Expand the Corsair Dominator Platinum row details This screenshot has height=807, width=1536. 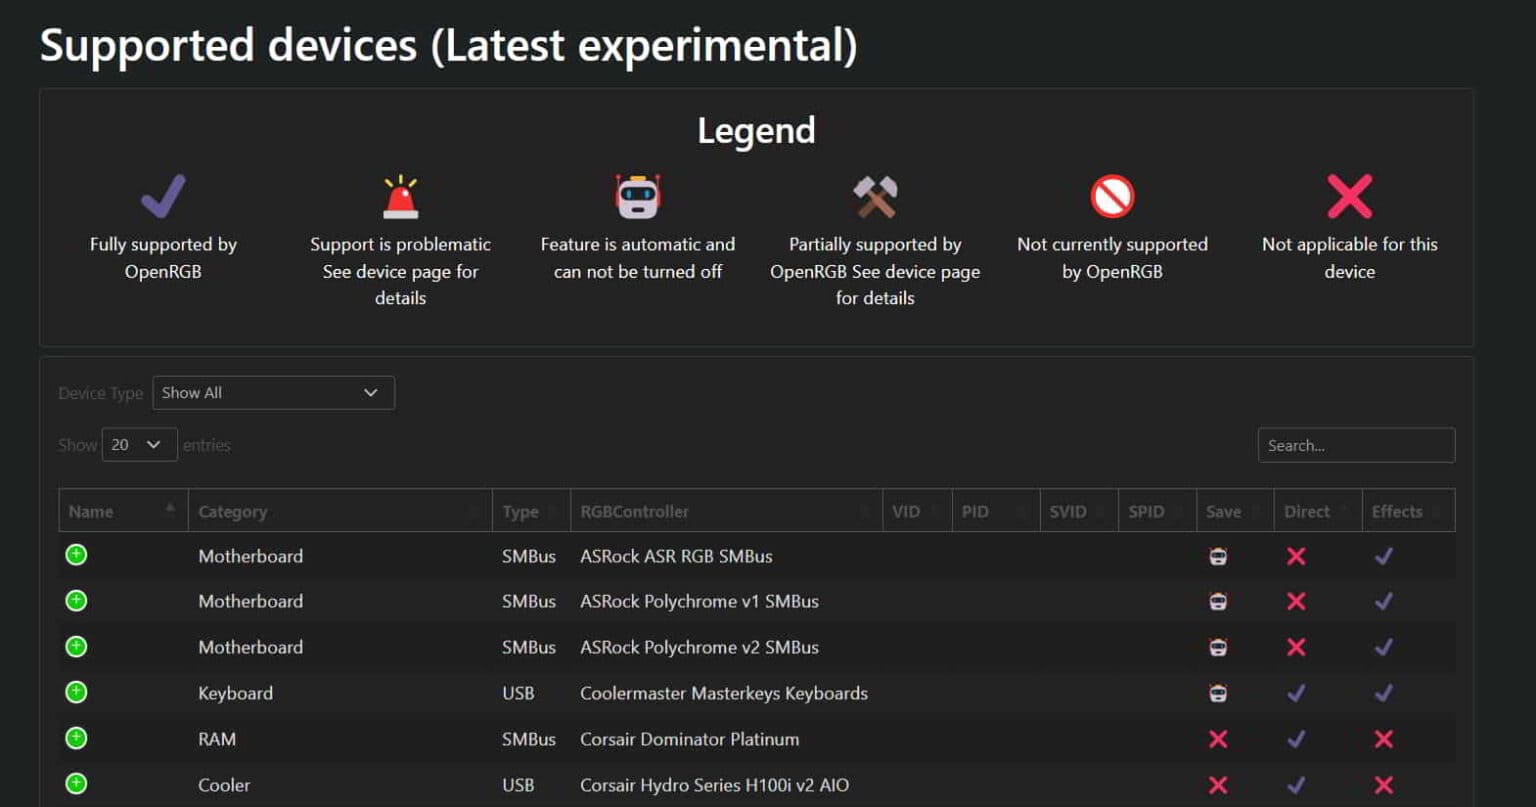[76, 738]
